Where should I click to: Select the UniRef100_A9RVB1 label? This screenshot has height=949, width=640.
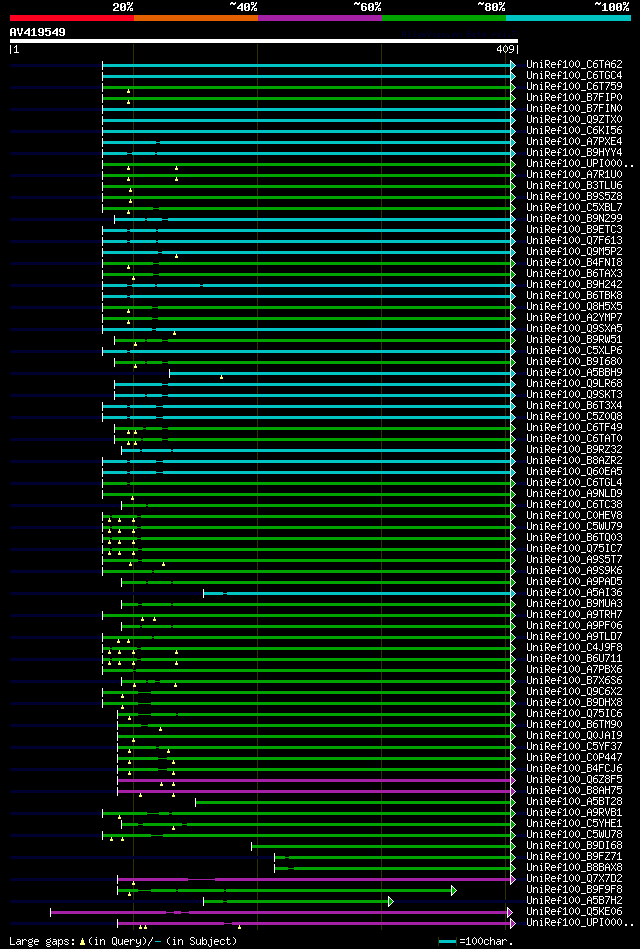(x=575, y=813)
